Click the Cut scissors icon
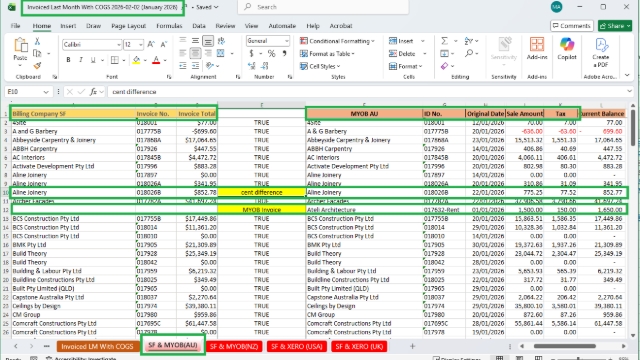 pos(37,41)
